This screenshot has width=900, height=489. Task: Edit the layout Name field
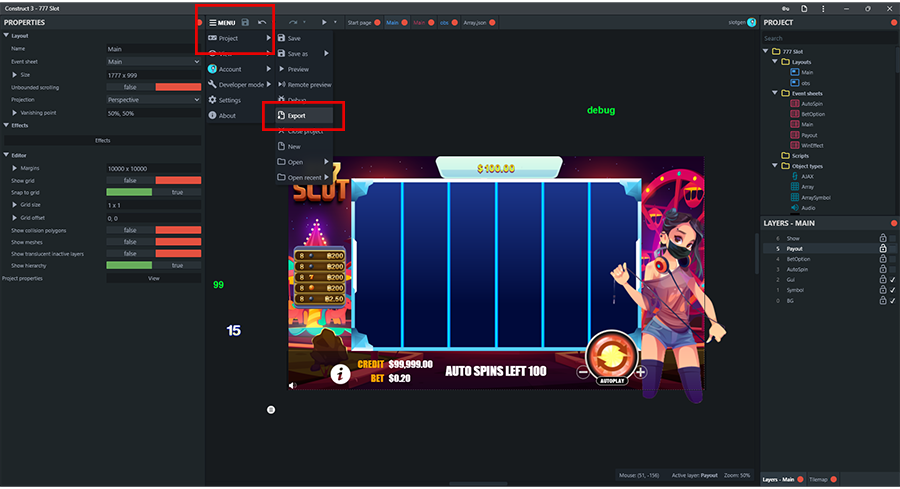tap(154, 49)
